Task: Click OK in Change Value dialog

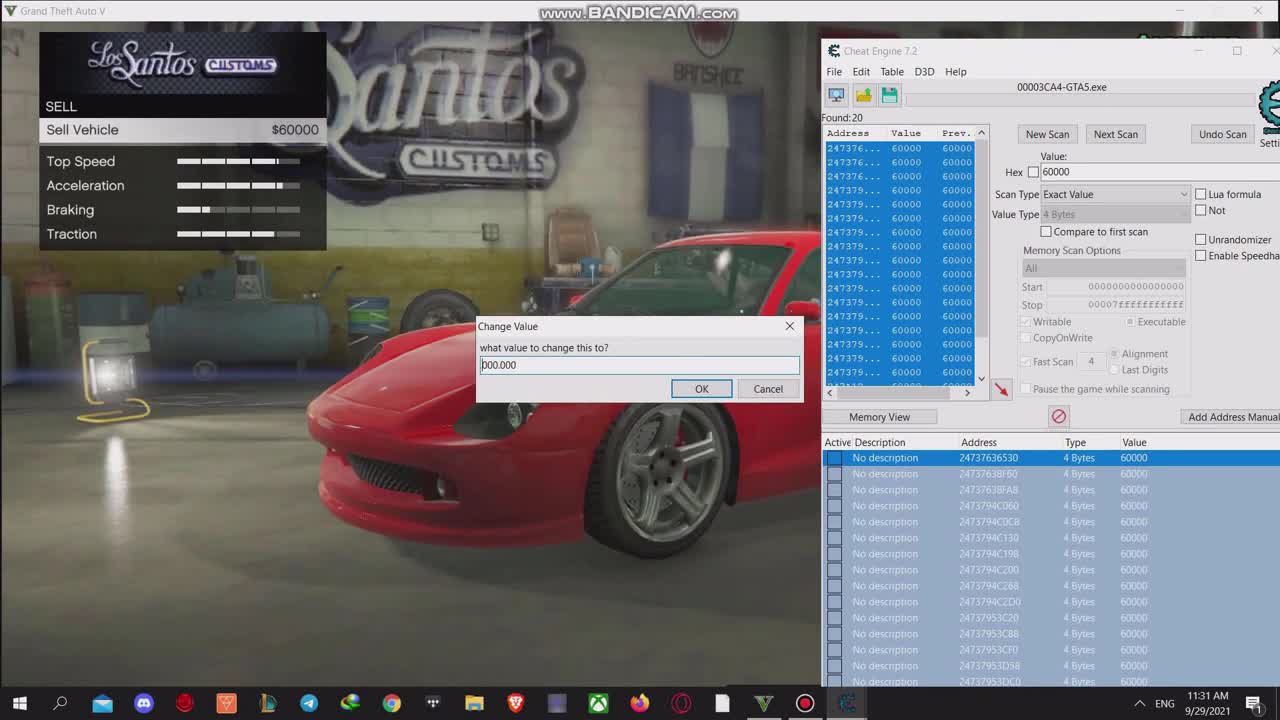Action: (x=701, y=389)
